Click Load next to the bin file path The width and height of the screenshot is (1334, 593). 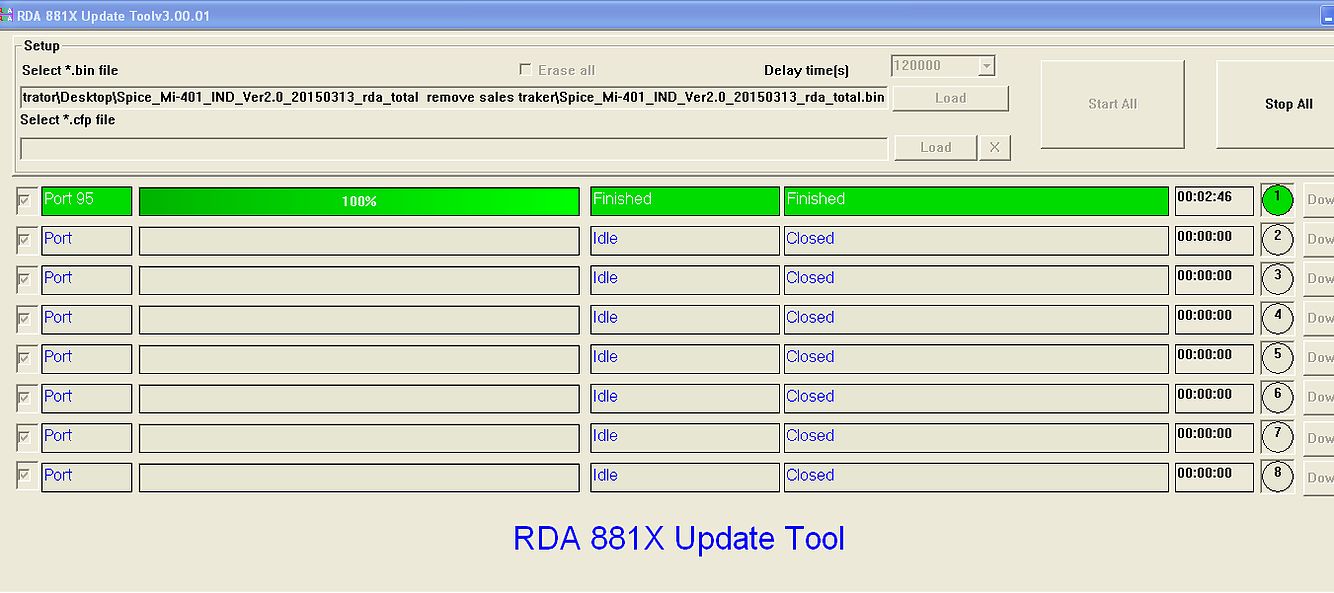pos(949,97)
